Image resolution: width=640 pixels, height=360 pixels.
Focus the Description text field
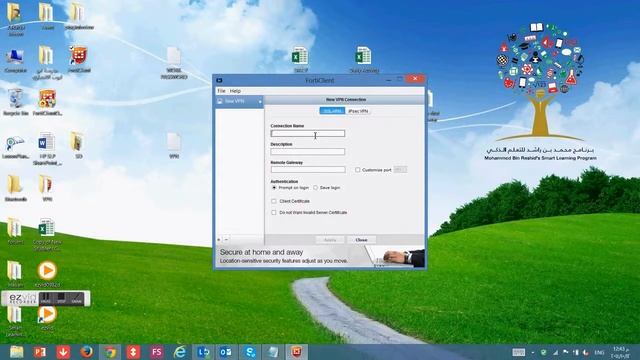[x=308, y=151]
